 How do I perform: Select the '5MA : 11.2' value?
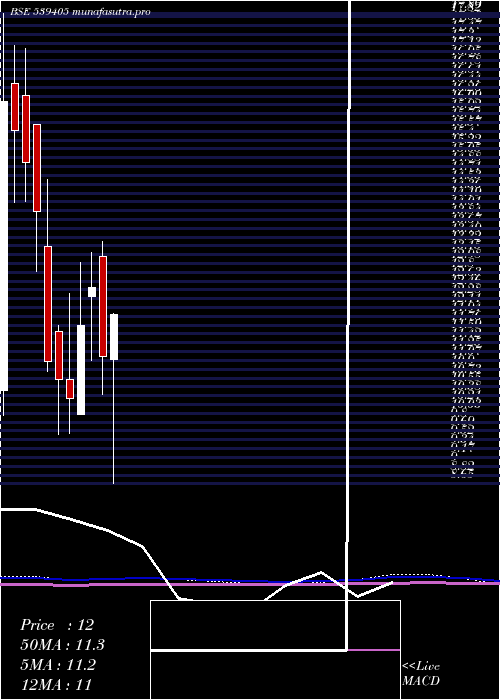(x=58, y=665)
